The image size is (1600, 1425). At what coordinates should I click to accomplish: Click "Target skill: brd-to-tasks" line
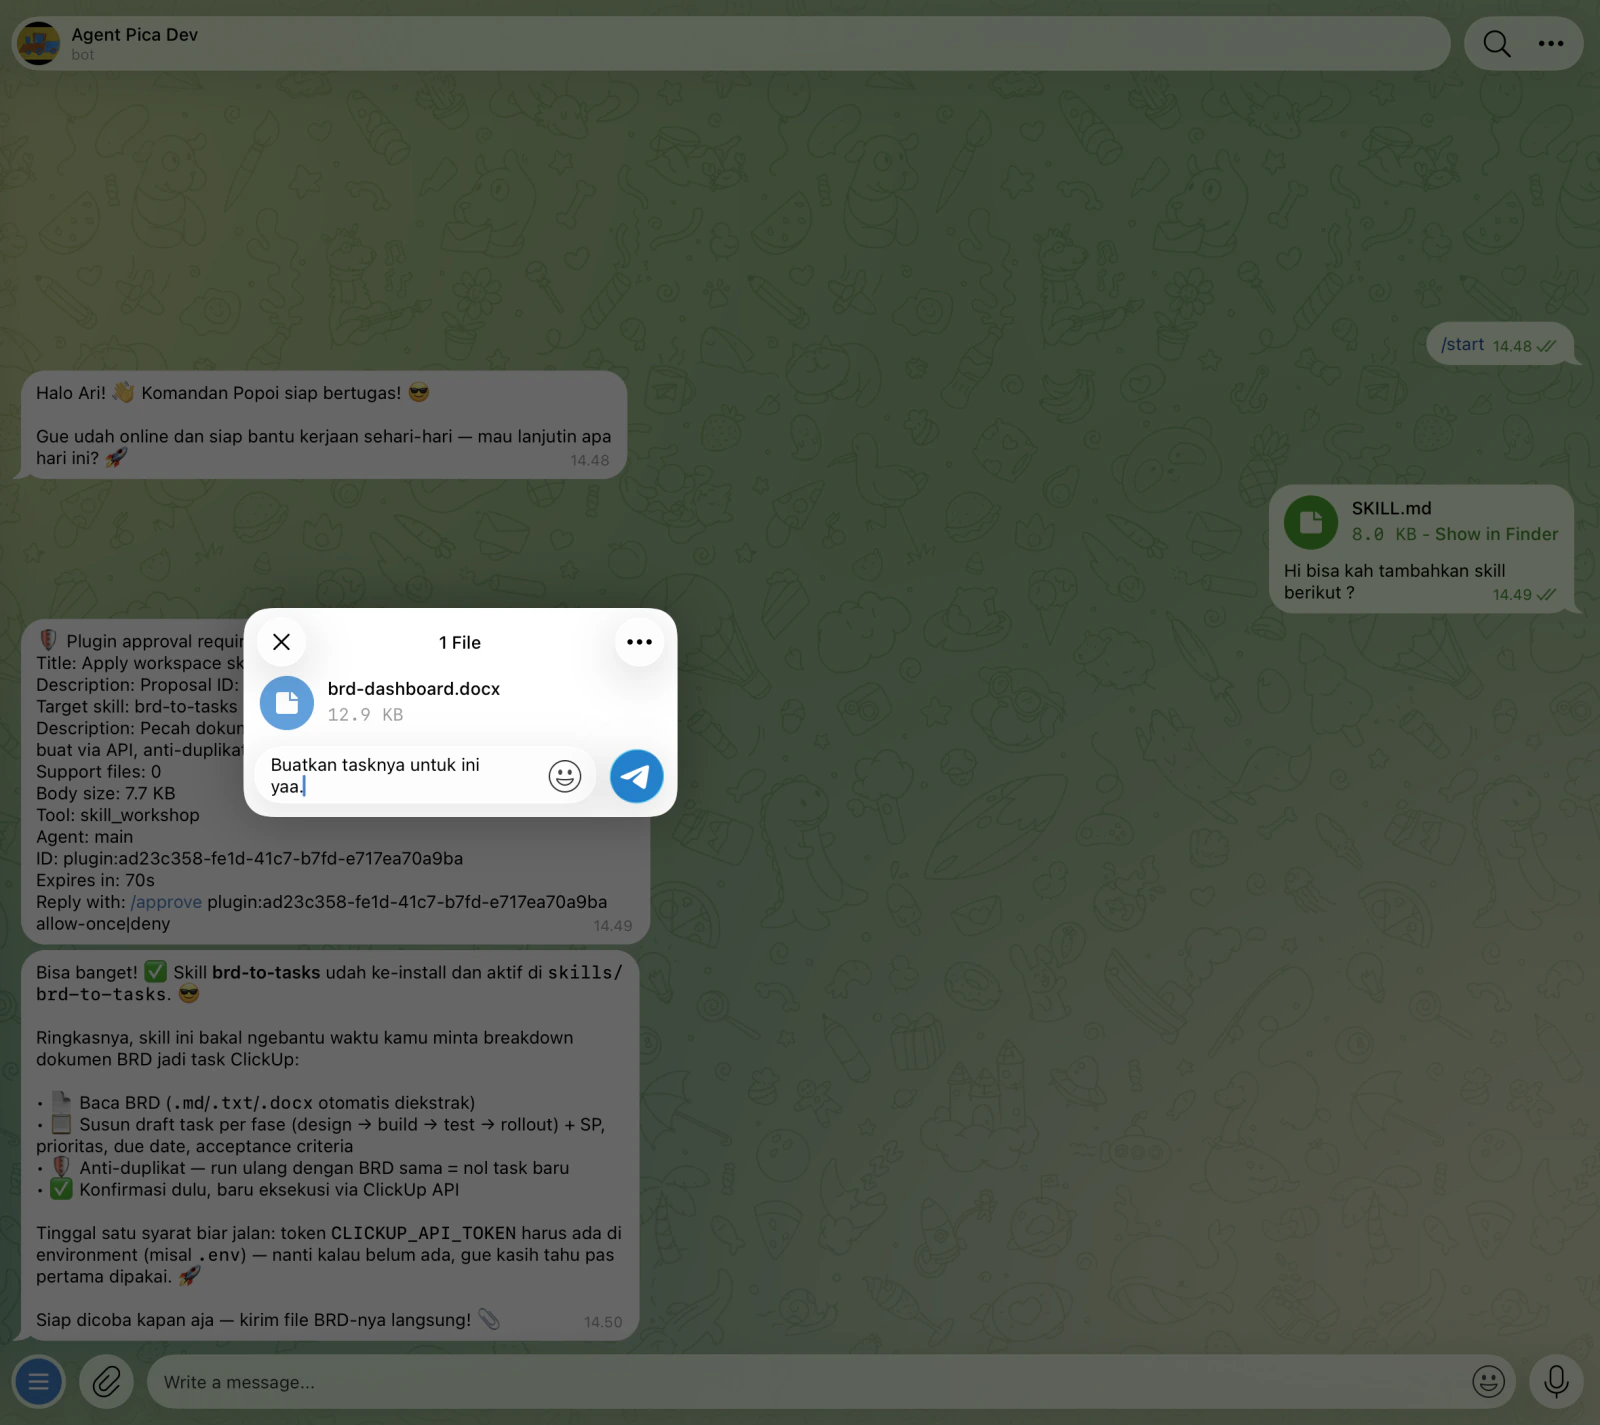point(137,706)
